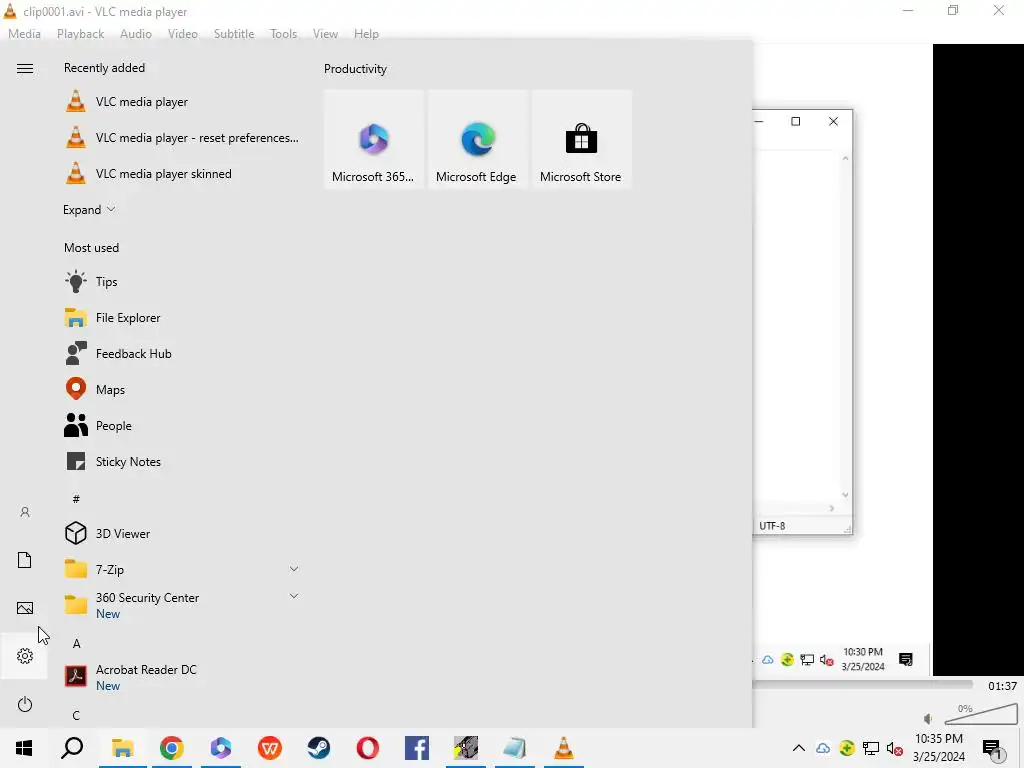Click the hamburger menu at top of Start
This screenshot has width=1024, height=768.
pyautogui.click(x=25, y=69)
